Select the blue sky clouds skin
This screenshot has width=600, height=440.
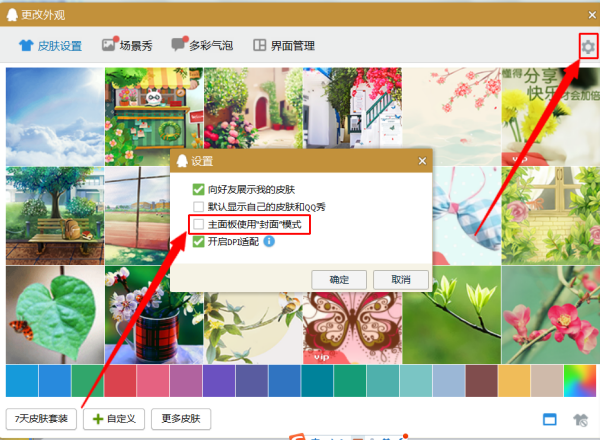coord(55,117)
